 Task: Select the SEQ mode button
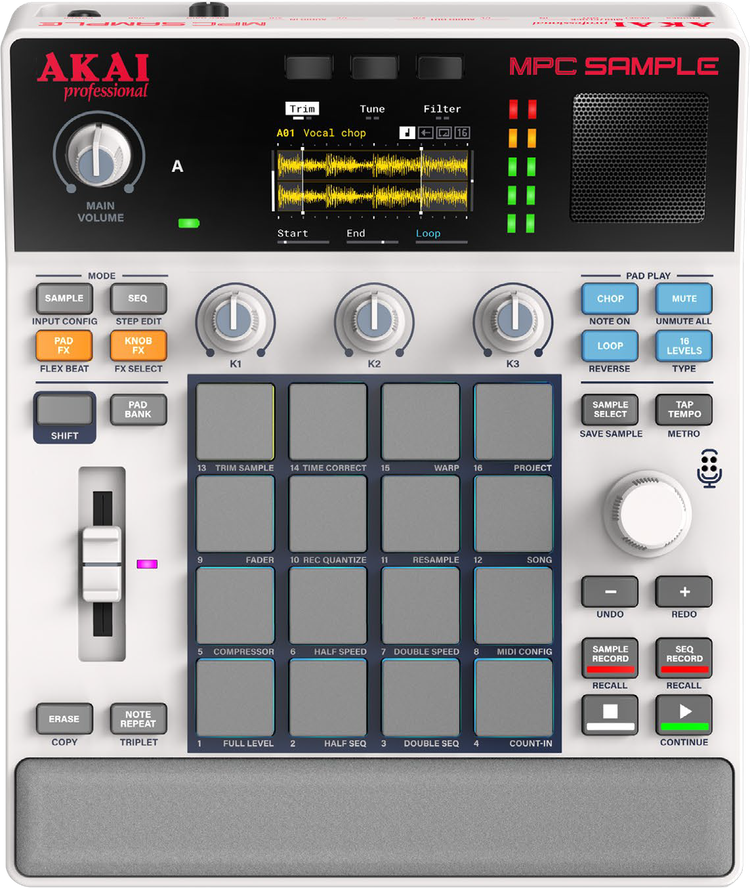pyautogui.click(x=138, y=298)
